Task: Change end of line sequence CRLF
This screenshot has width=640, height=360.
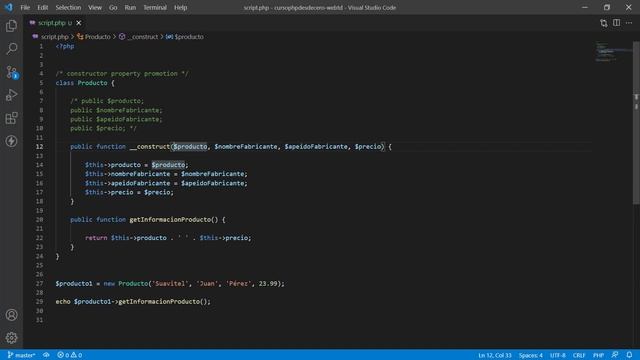Action: pos(579,355)
